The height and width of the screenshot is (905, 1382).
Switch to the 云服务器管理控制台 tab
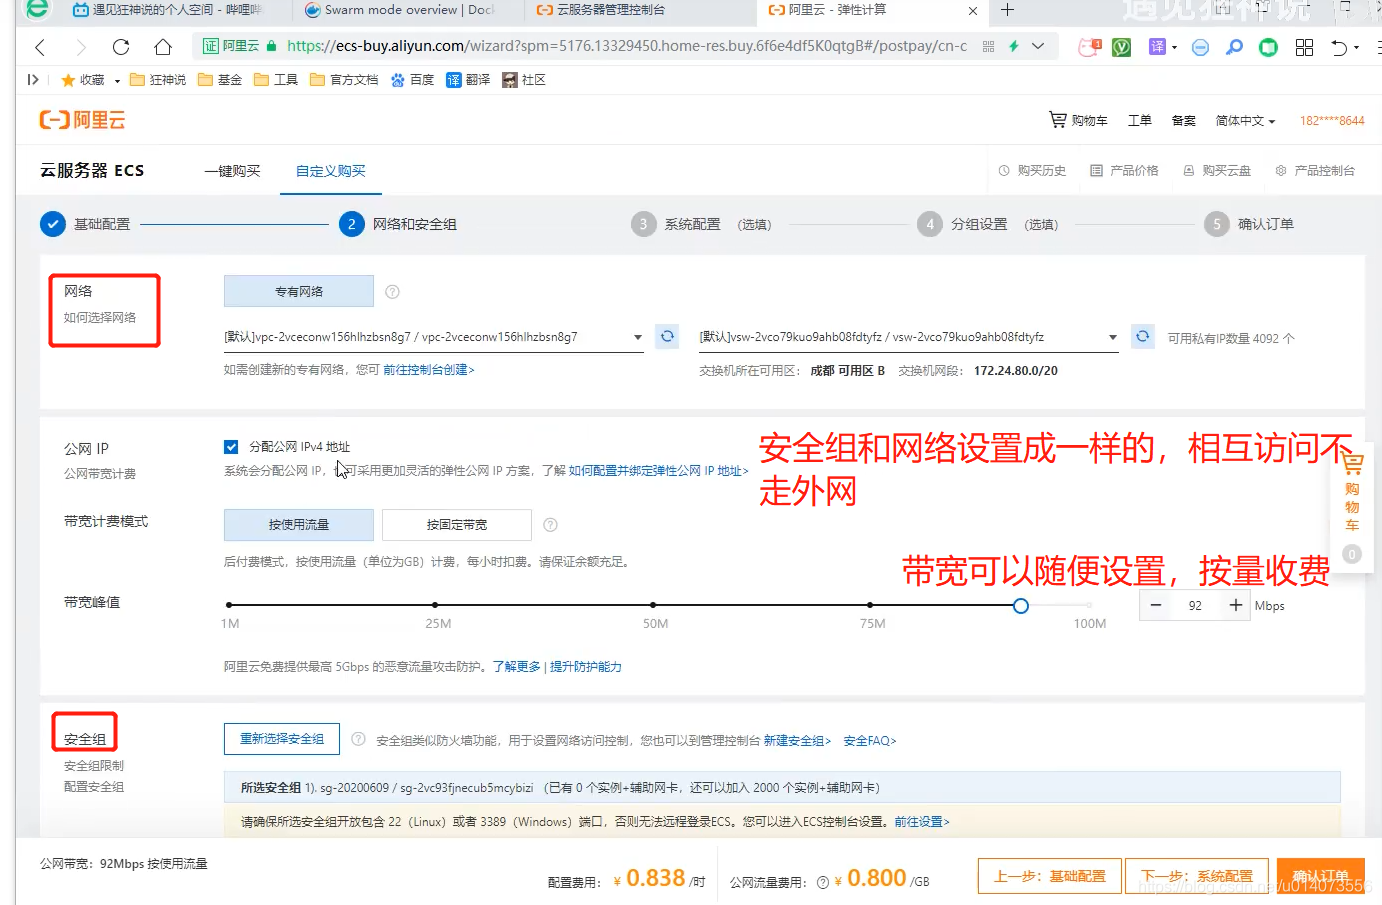[x=600, y=10]
